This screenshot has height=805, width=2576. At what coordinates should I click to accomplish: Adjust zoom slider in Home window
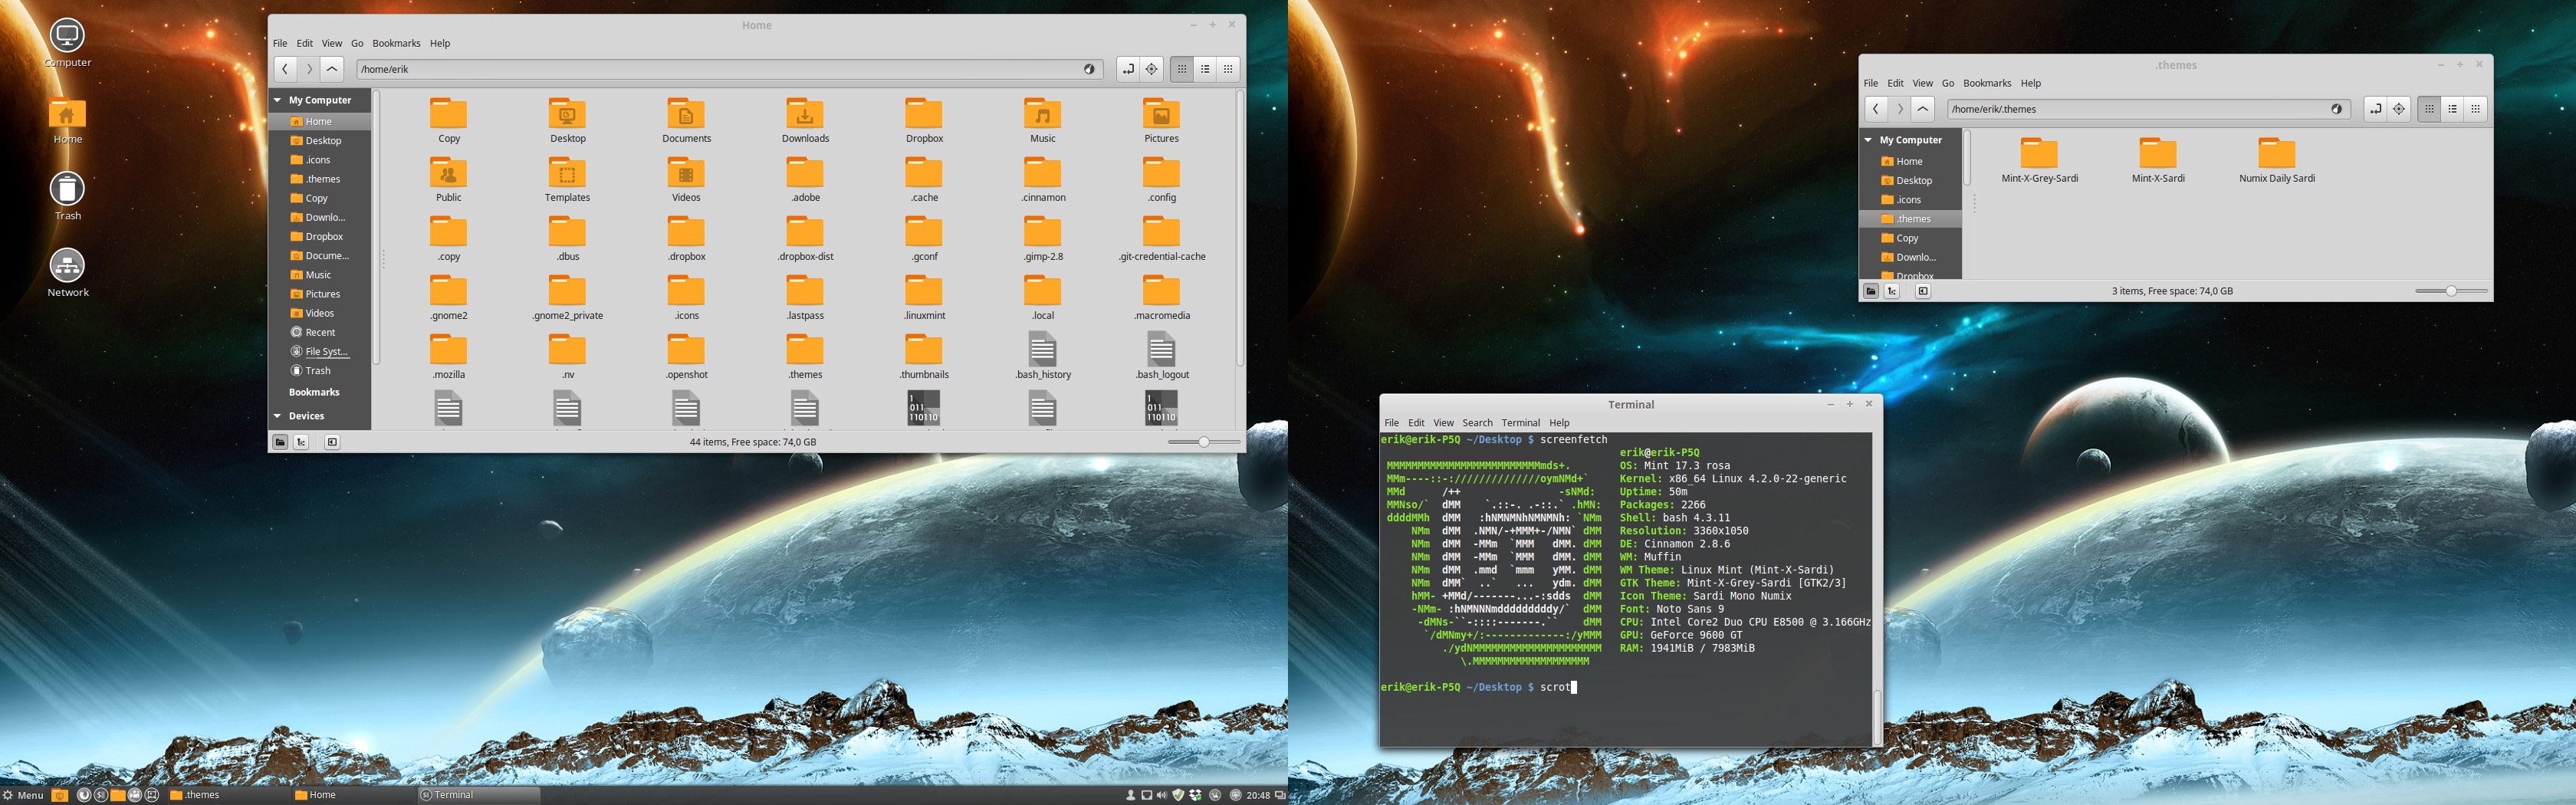pyautogui.click(x=1204, y=442)
